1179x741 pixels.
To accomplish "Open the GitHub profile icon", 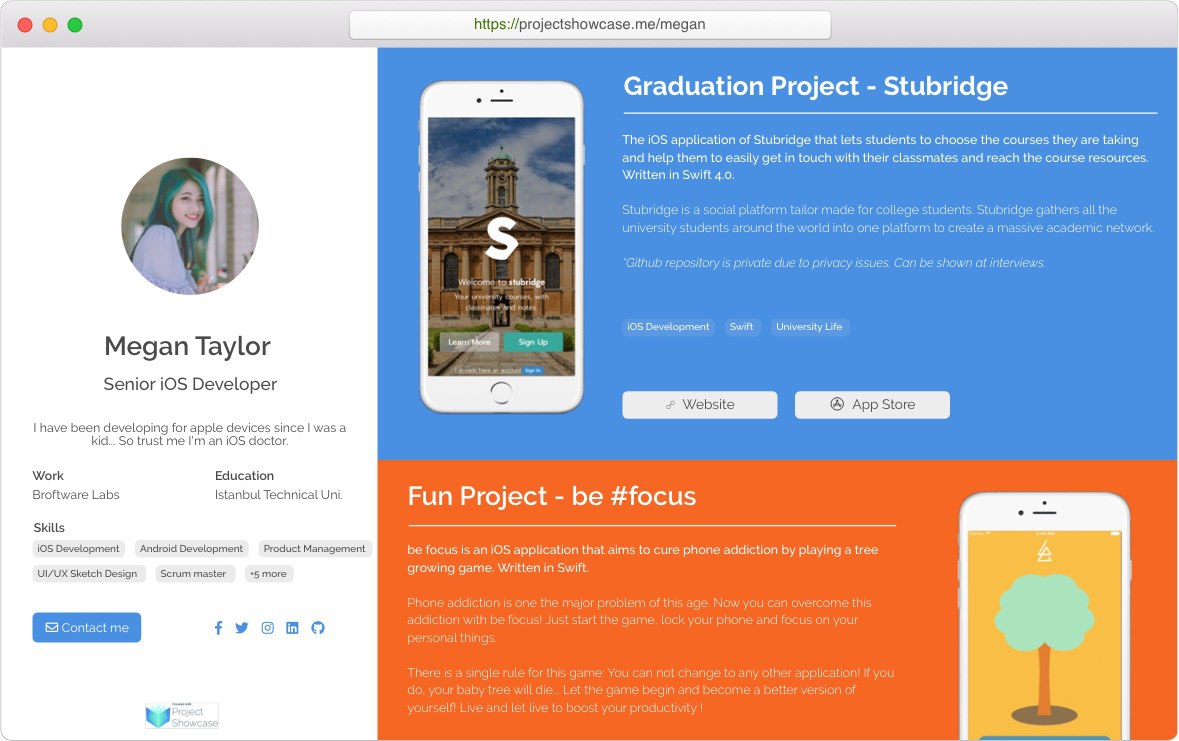I will click(318, 627).
